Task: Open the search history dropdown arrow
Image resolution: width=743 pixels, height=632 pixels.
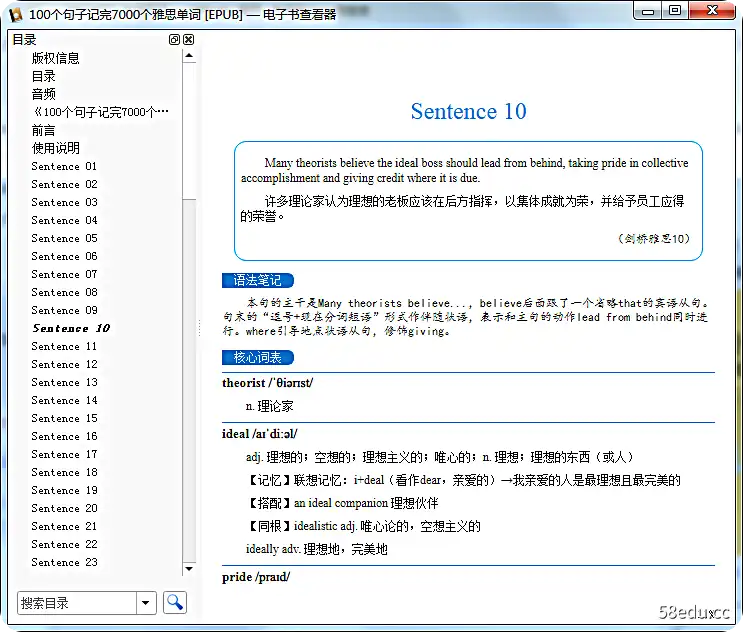Action: pyautogui.click(x=146, y=603)
